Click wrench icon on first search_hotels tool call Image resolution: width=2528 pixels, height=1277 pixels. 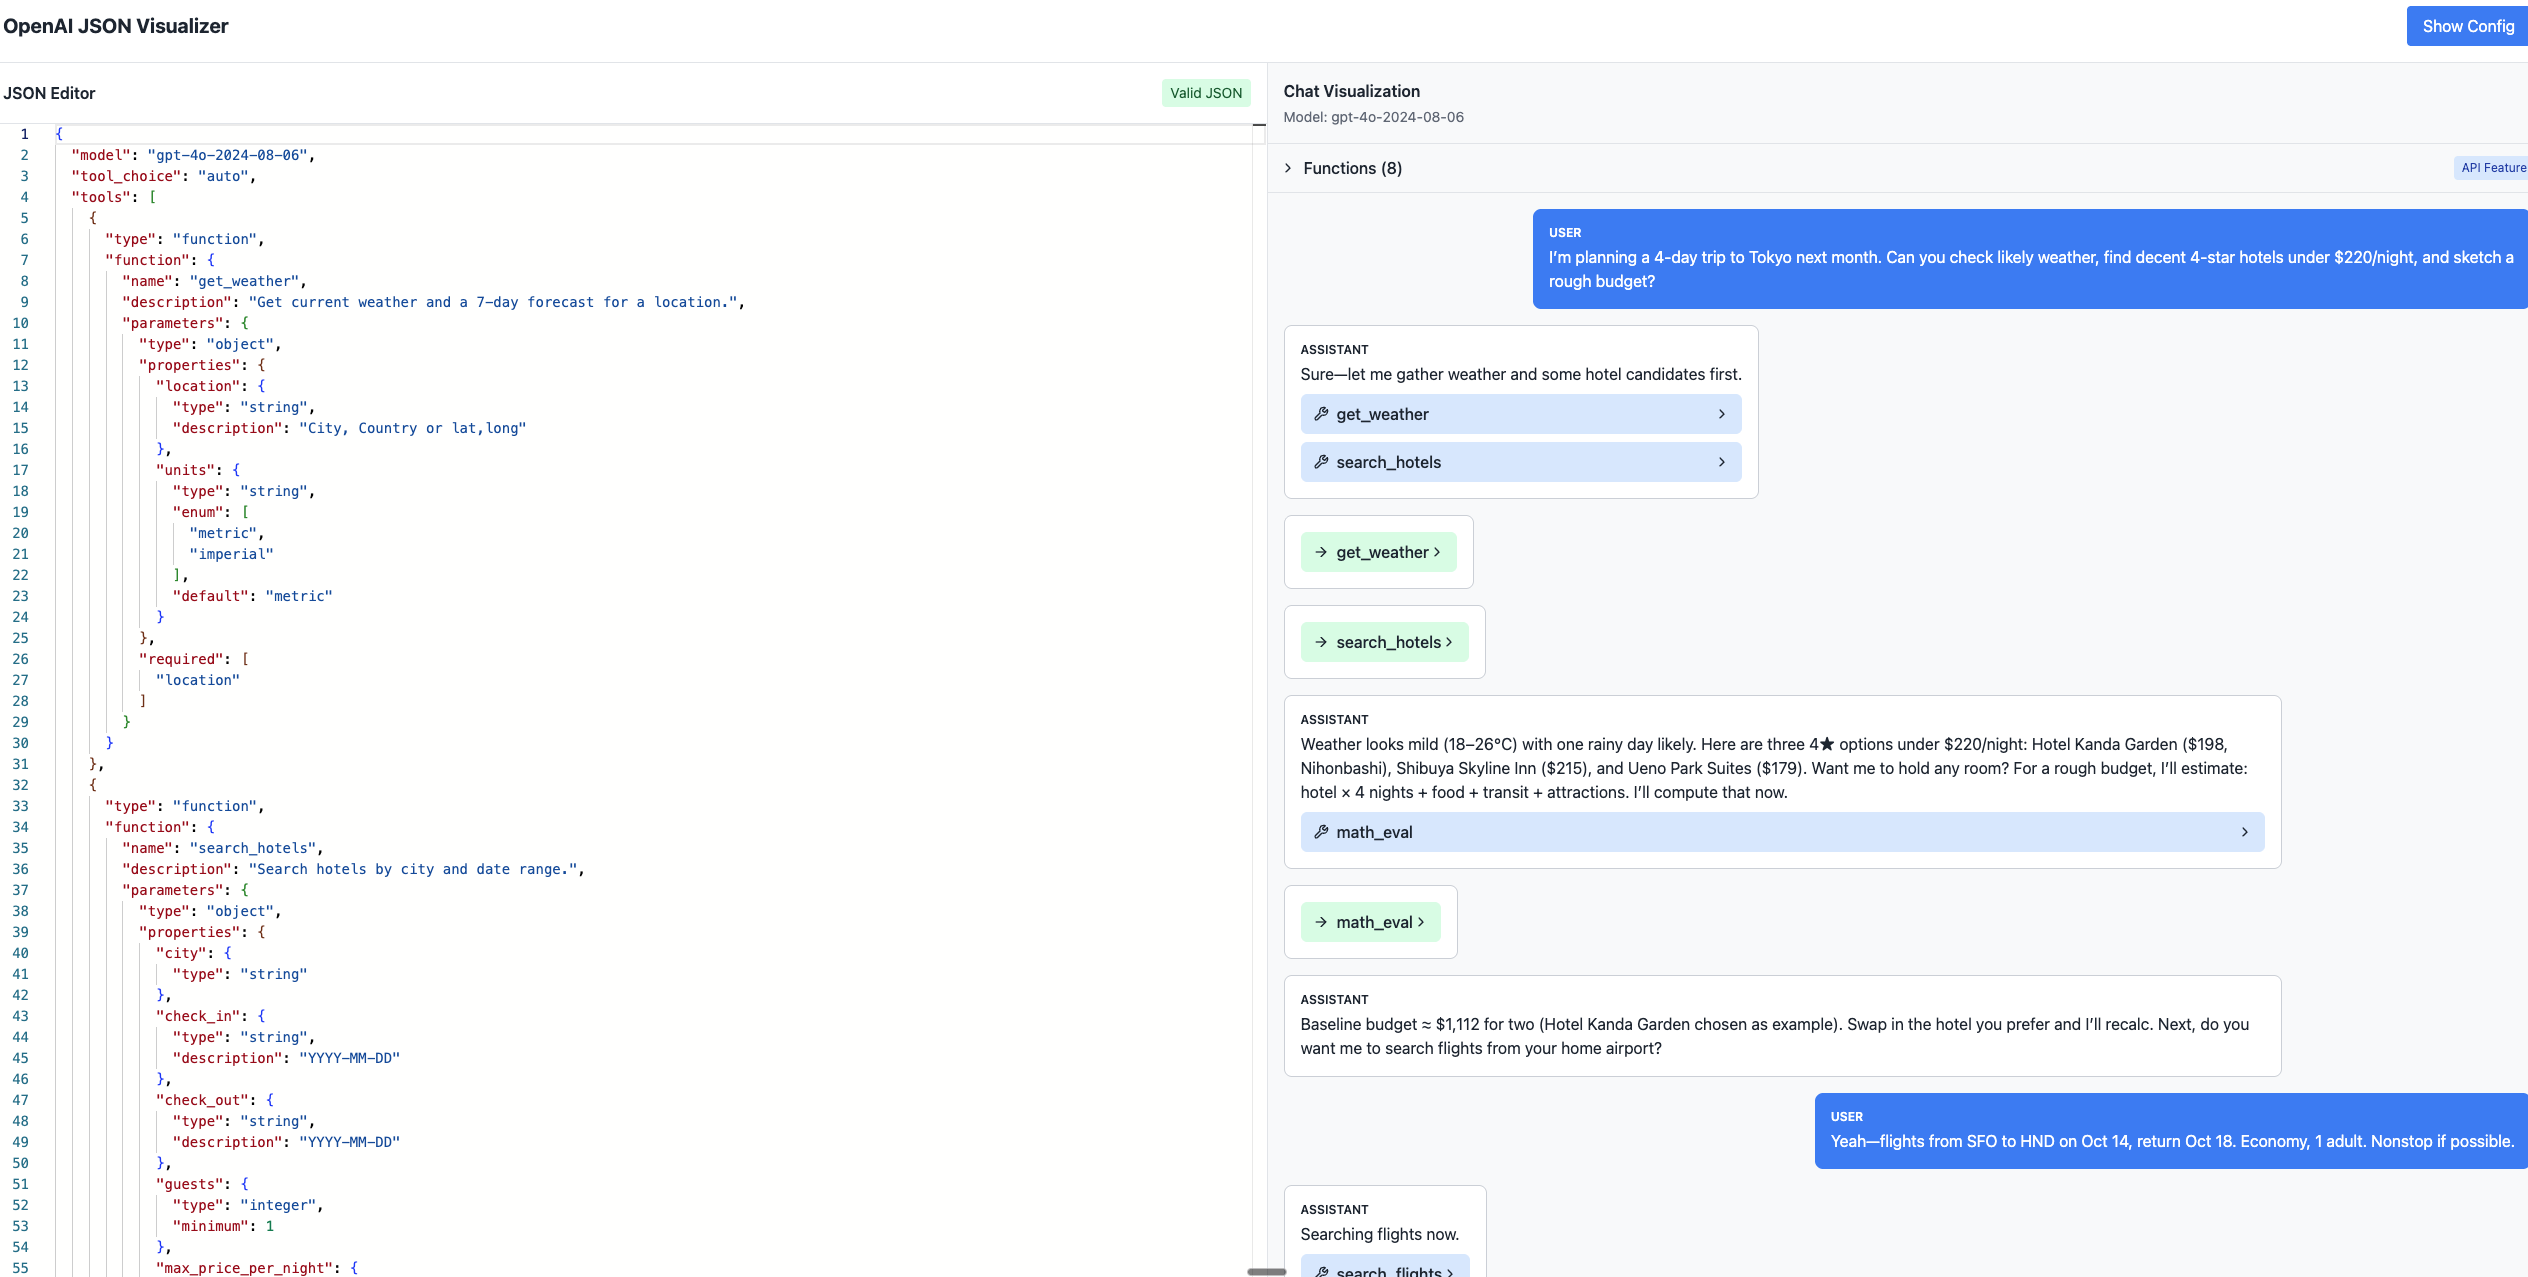coord(1321,462)
